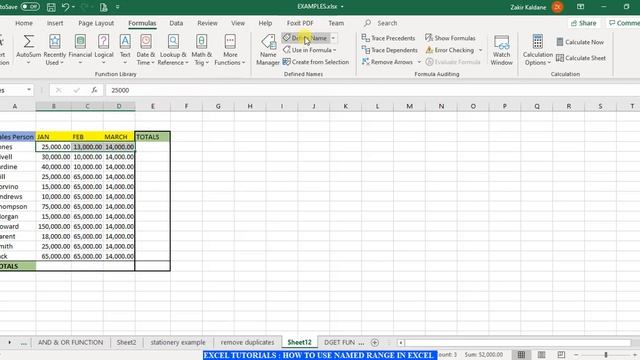This screenshot has height=360, width=640.
Task: Open Lookup & Reference functions
Action: point(173,49)
